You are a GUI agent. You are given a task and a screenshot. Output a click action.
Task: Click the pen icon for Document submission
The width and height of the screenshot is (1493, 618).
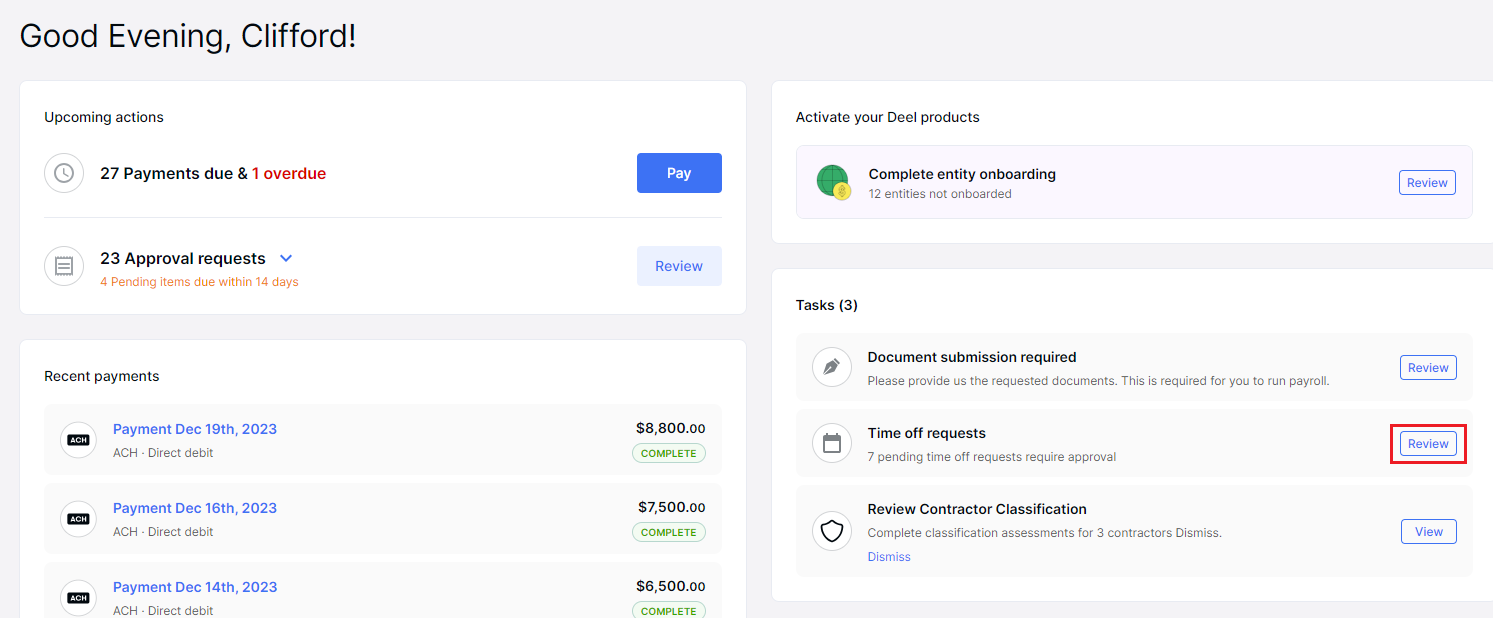[x=832, y=367]
